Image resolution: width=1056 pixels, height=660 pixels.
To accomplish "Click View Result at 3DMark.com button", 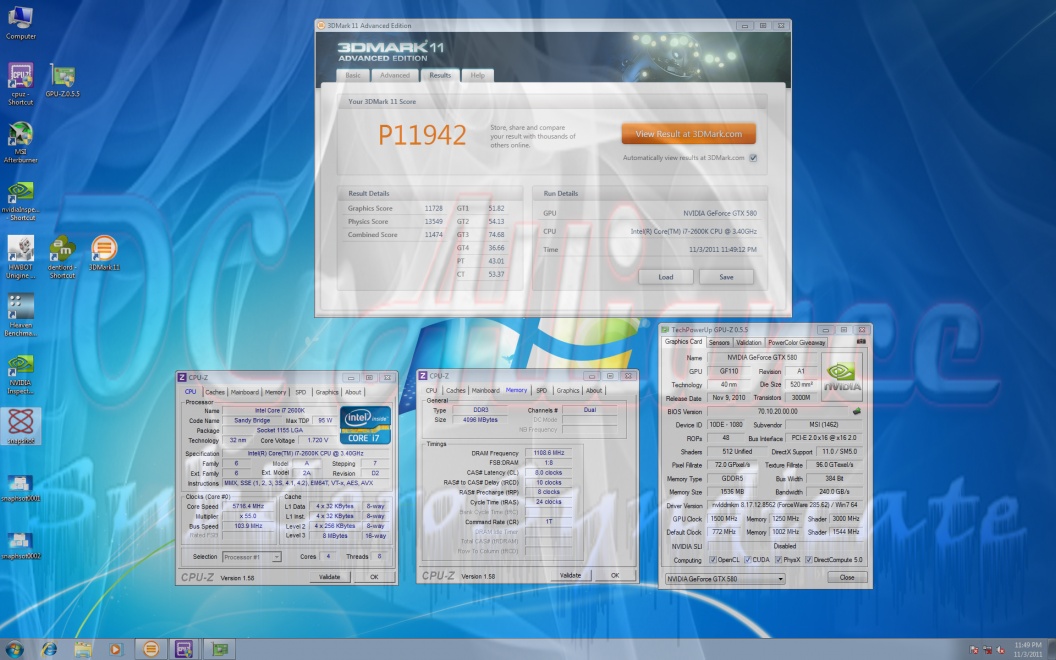I will click(688, 134).
